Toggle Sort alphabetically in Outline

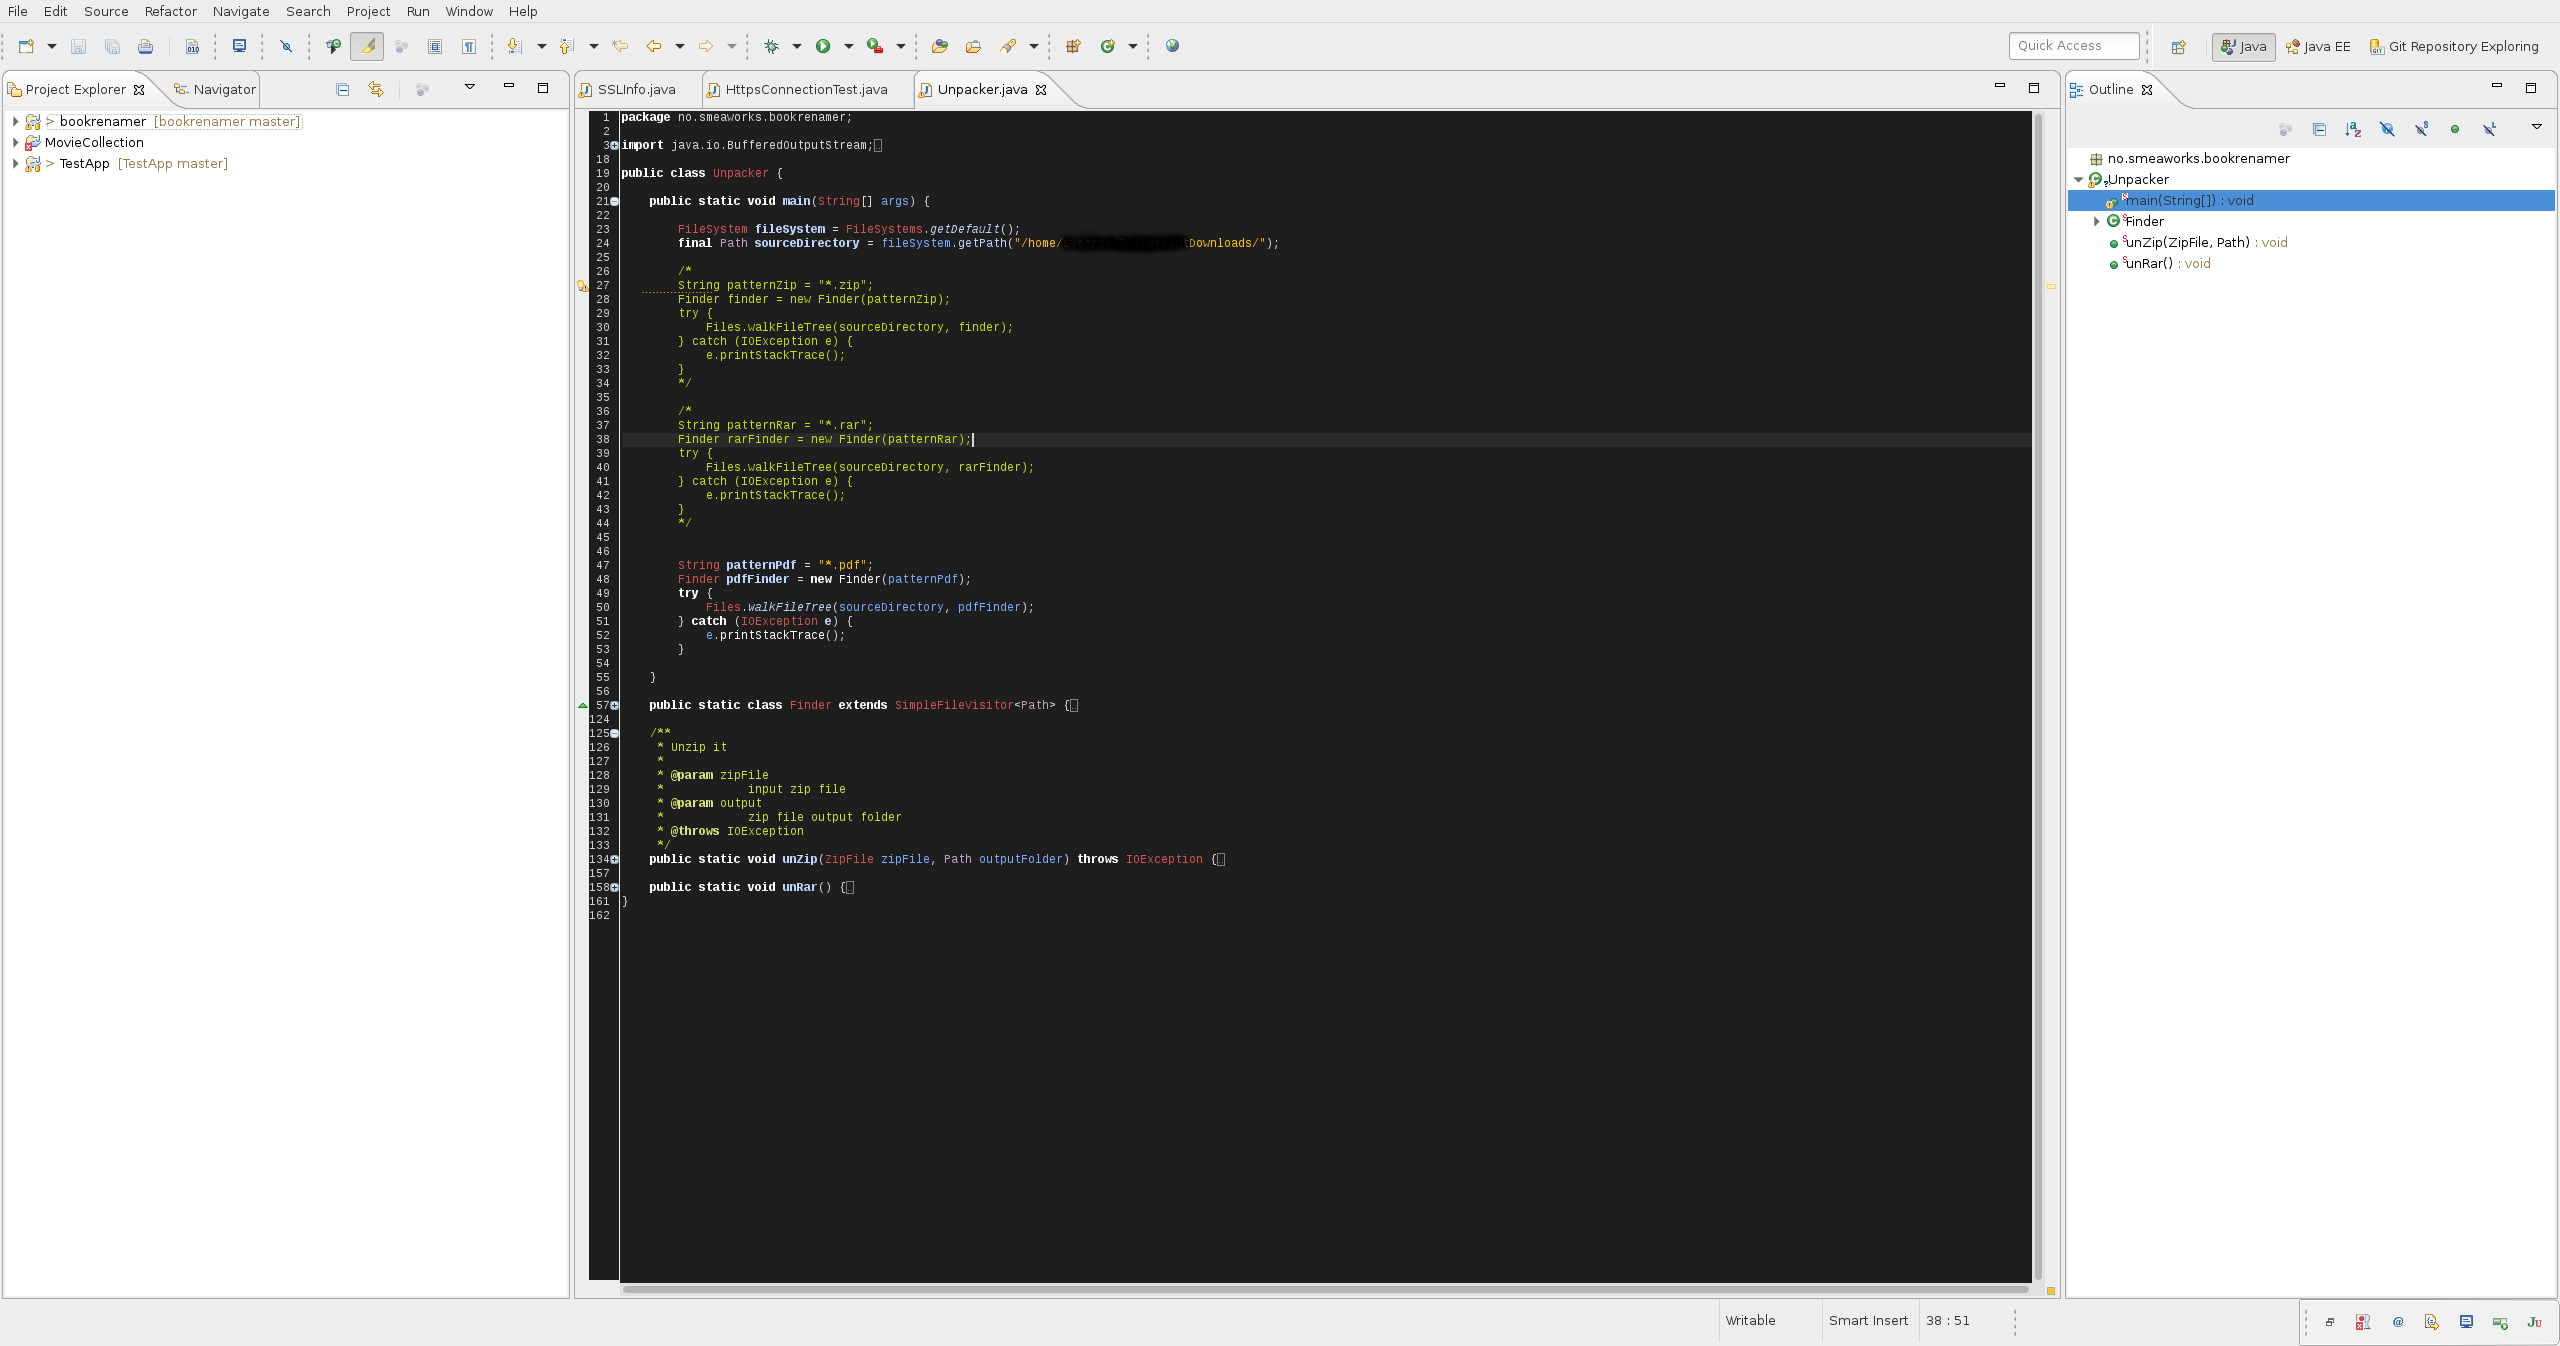pos(2353,129)
